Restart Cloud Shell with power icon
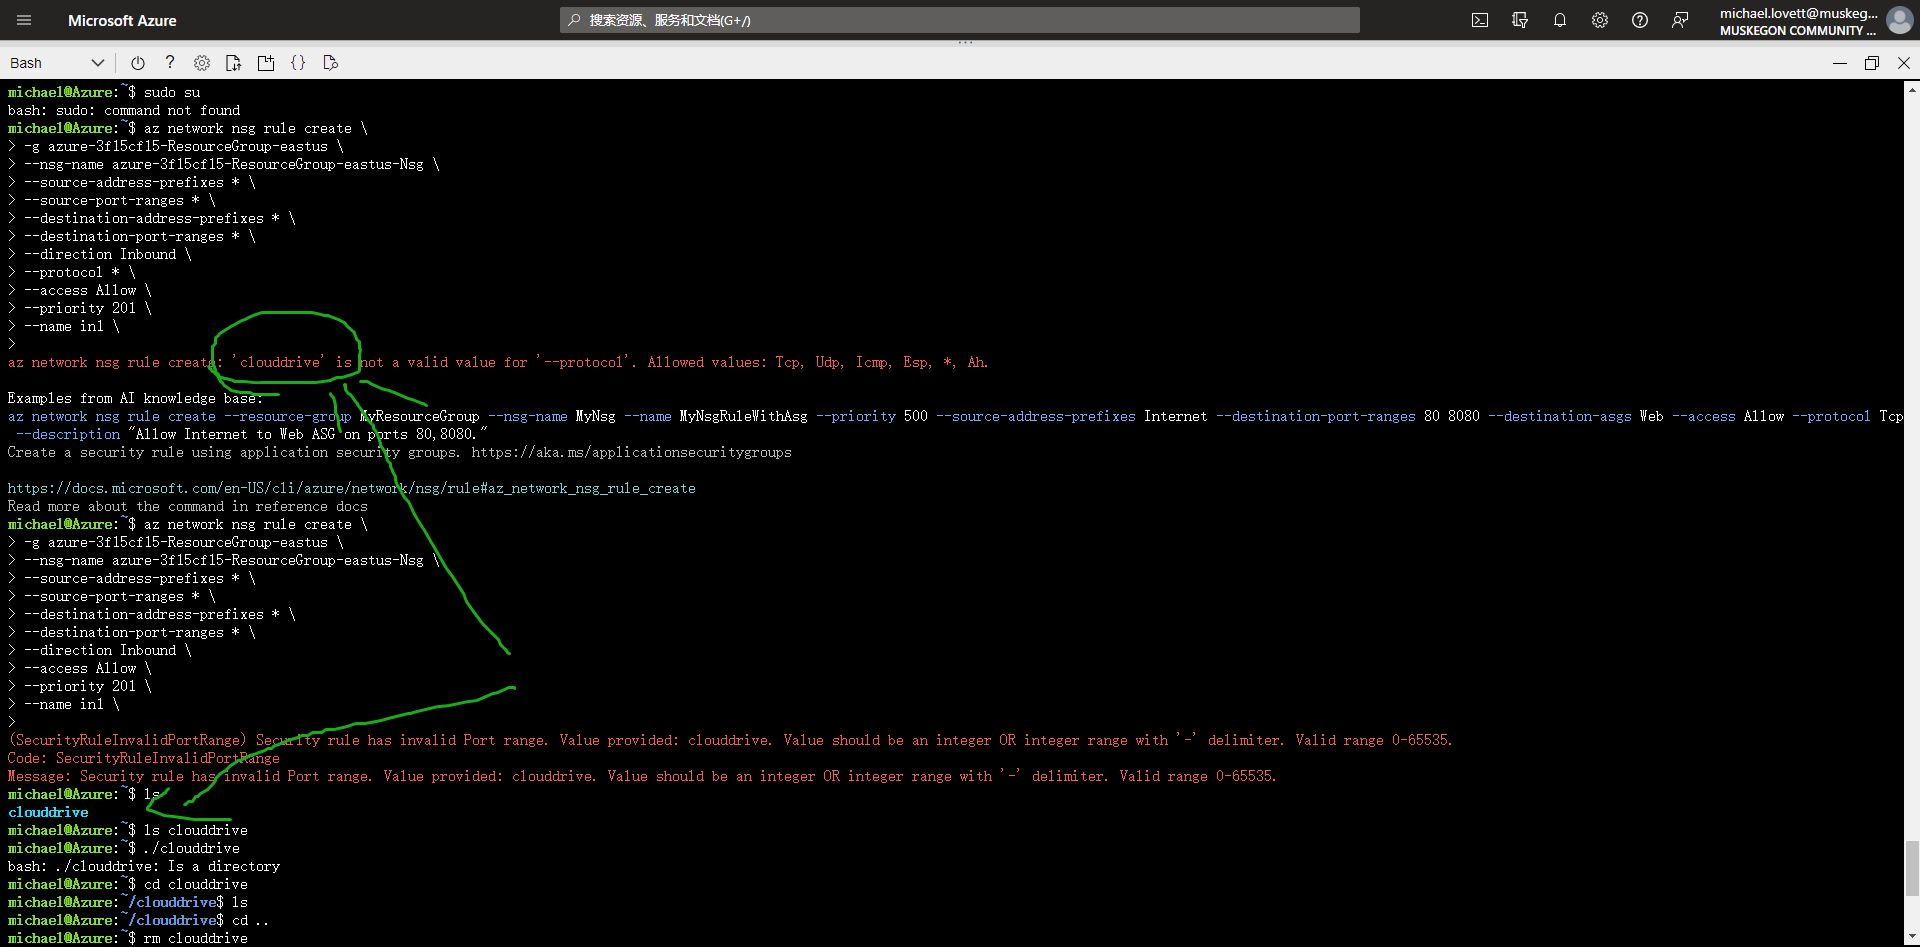Image resolution: width=1920 pixels, height=947 pixels. click(x=138, y=63)
